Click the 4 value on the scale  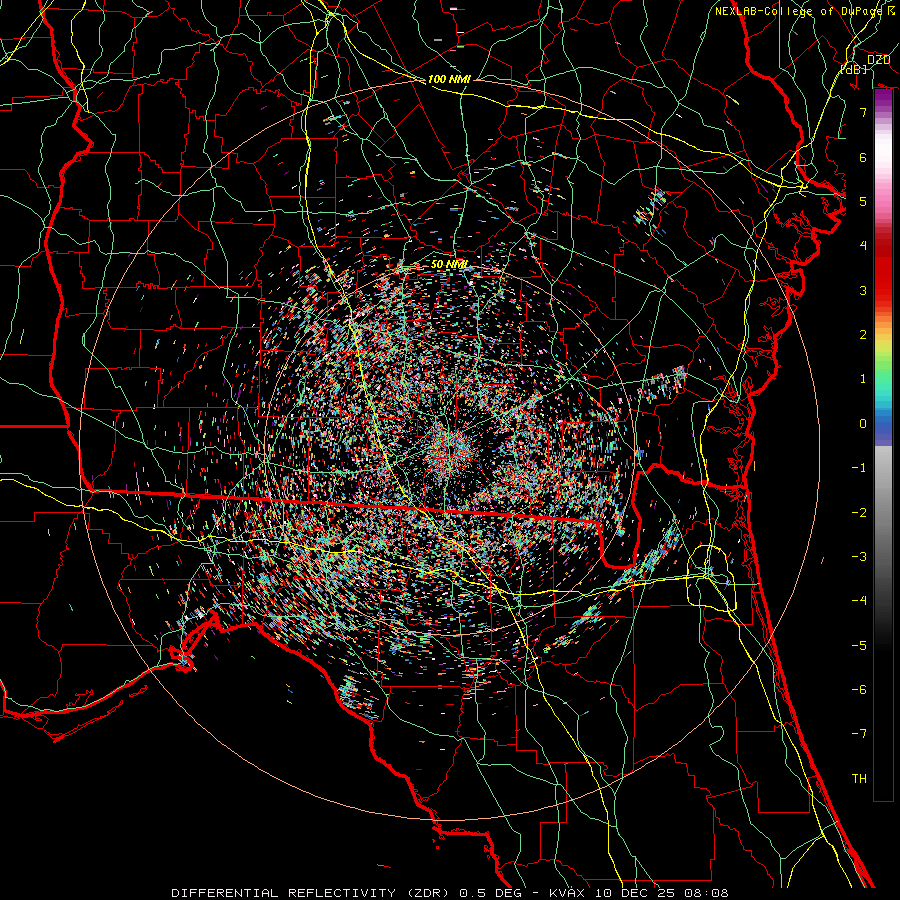pyautogui.click(x=863, y=245)
